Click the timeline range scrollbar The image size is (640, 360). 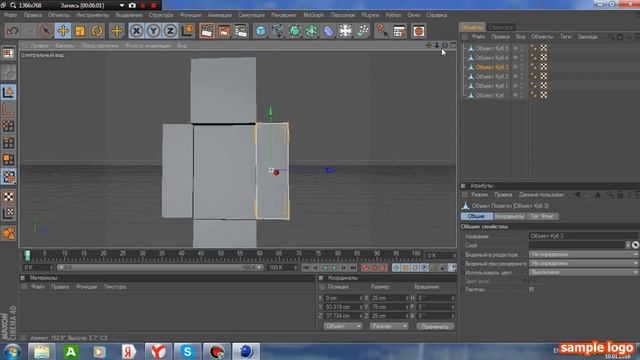(160, 267)
